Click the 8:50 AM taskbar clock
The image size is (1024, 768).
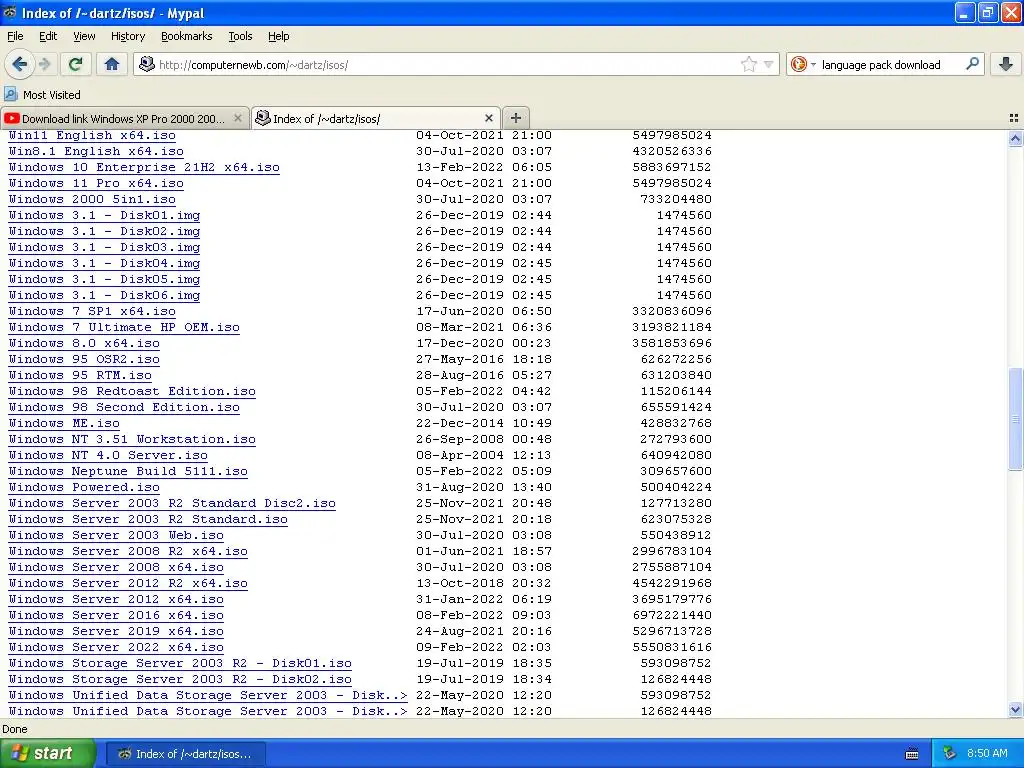pyautogui.click(x=987, y=753)
